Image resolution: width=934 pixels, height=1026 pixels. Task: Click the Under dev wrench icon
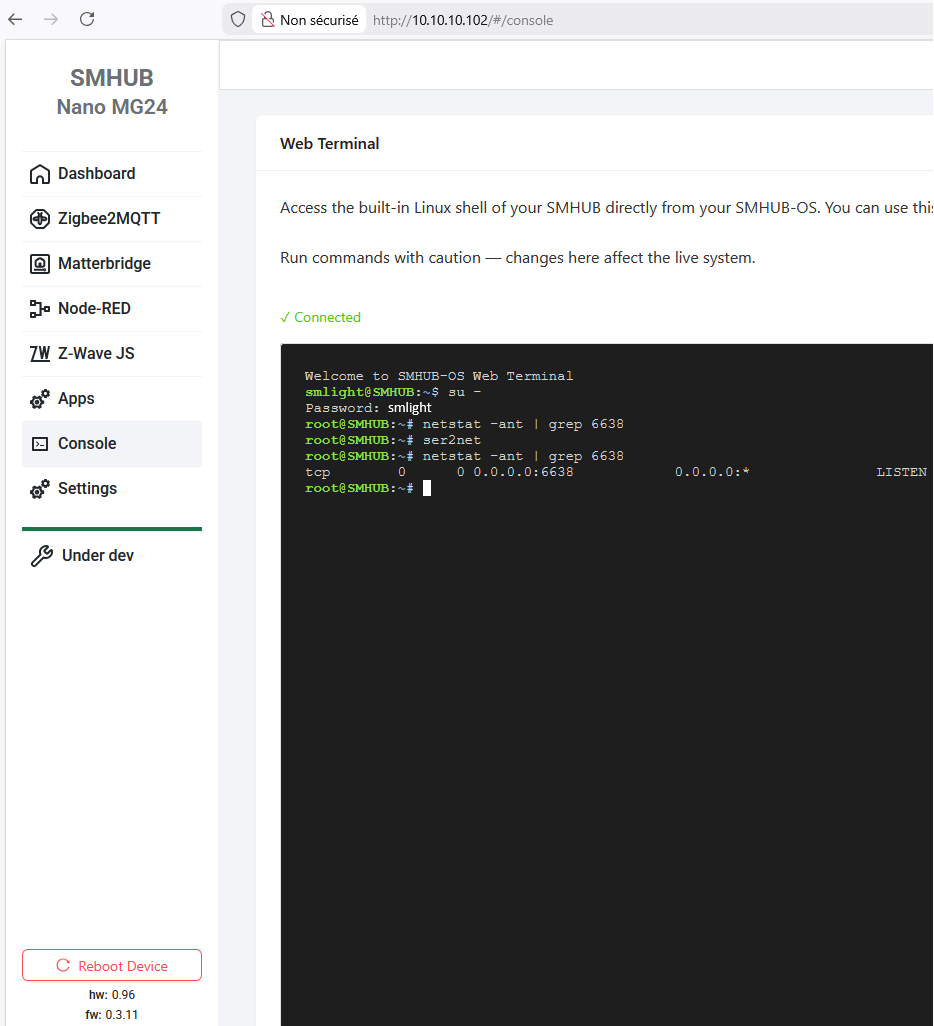click(x=42, y=556)
